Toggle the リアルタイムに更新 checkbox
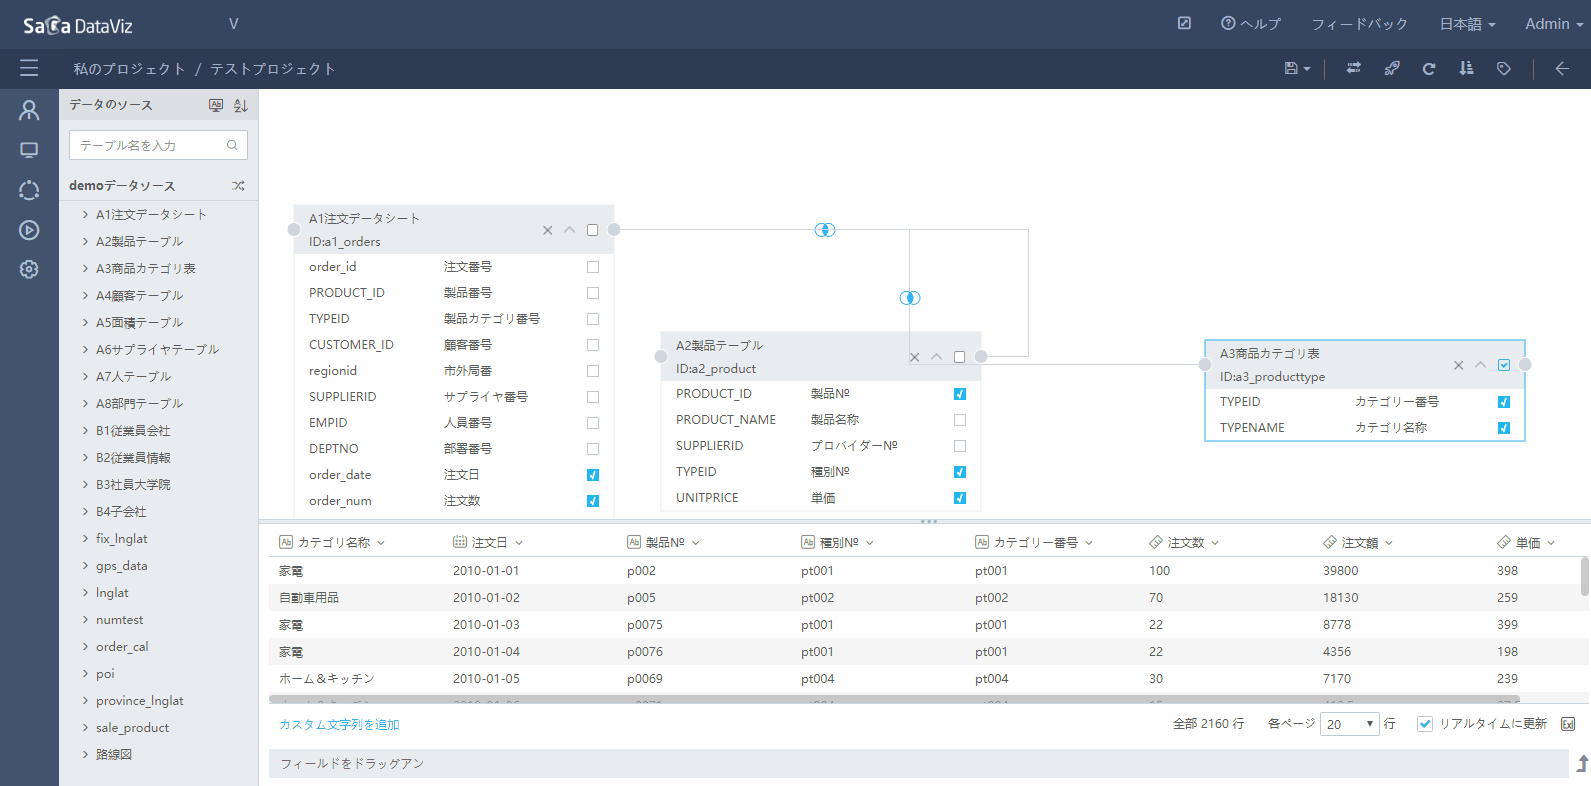 (1425, 724)
